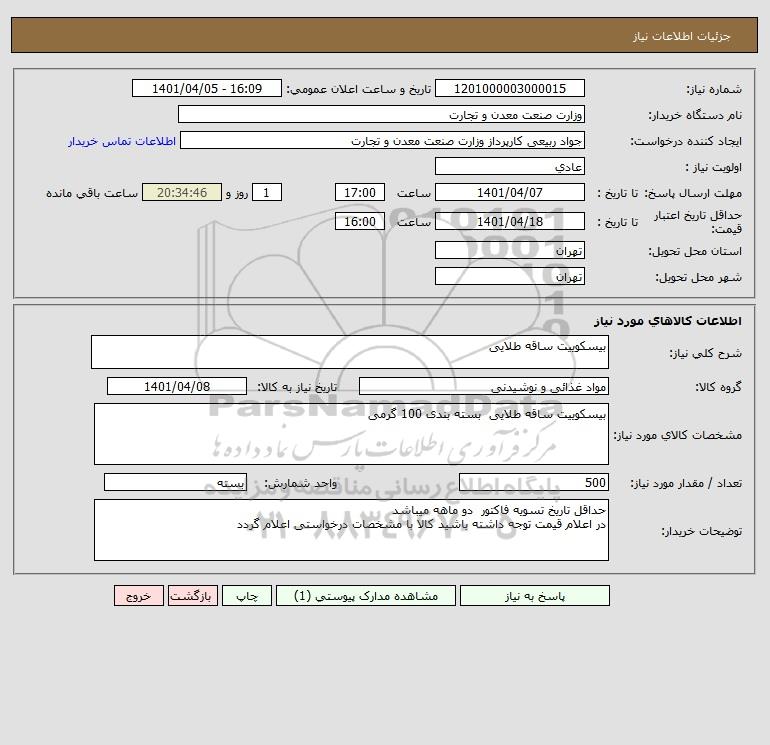Screen dimensions: 770x745
Task: Click the validity time field 16:00
Action: pyautogui.click(x=359, y=221)
